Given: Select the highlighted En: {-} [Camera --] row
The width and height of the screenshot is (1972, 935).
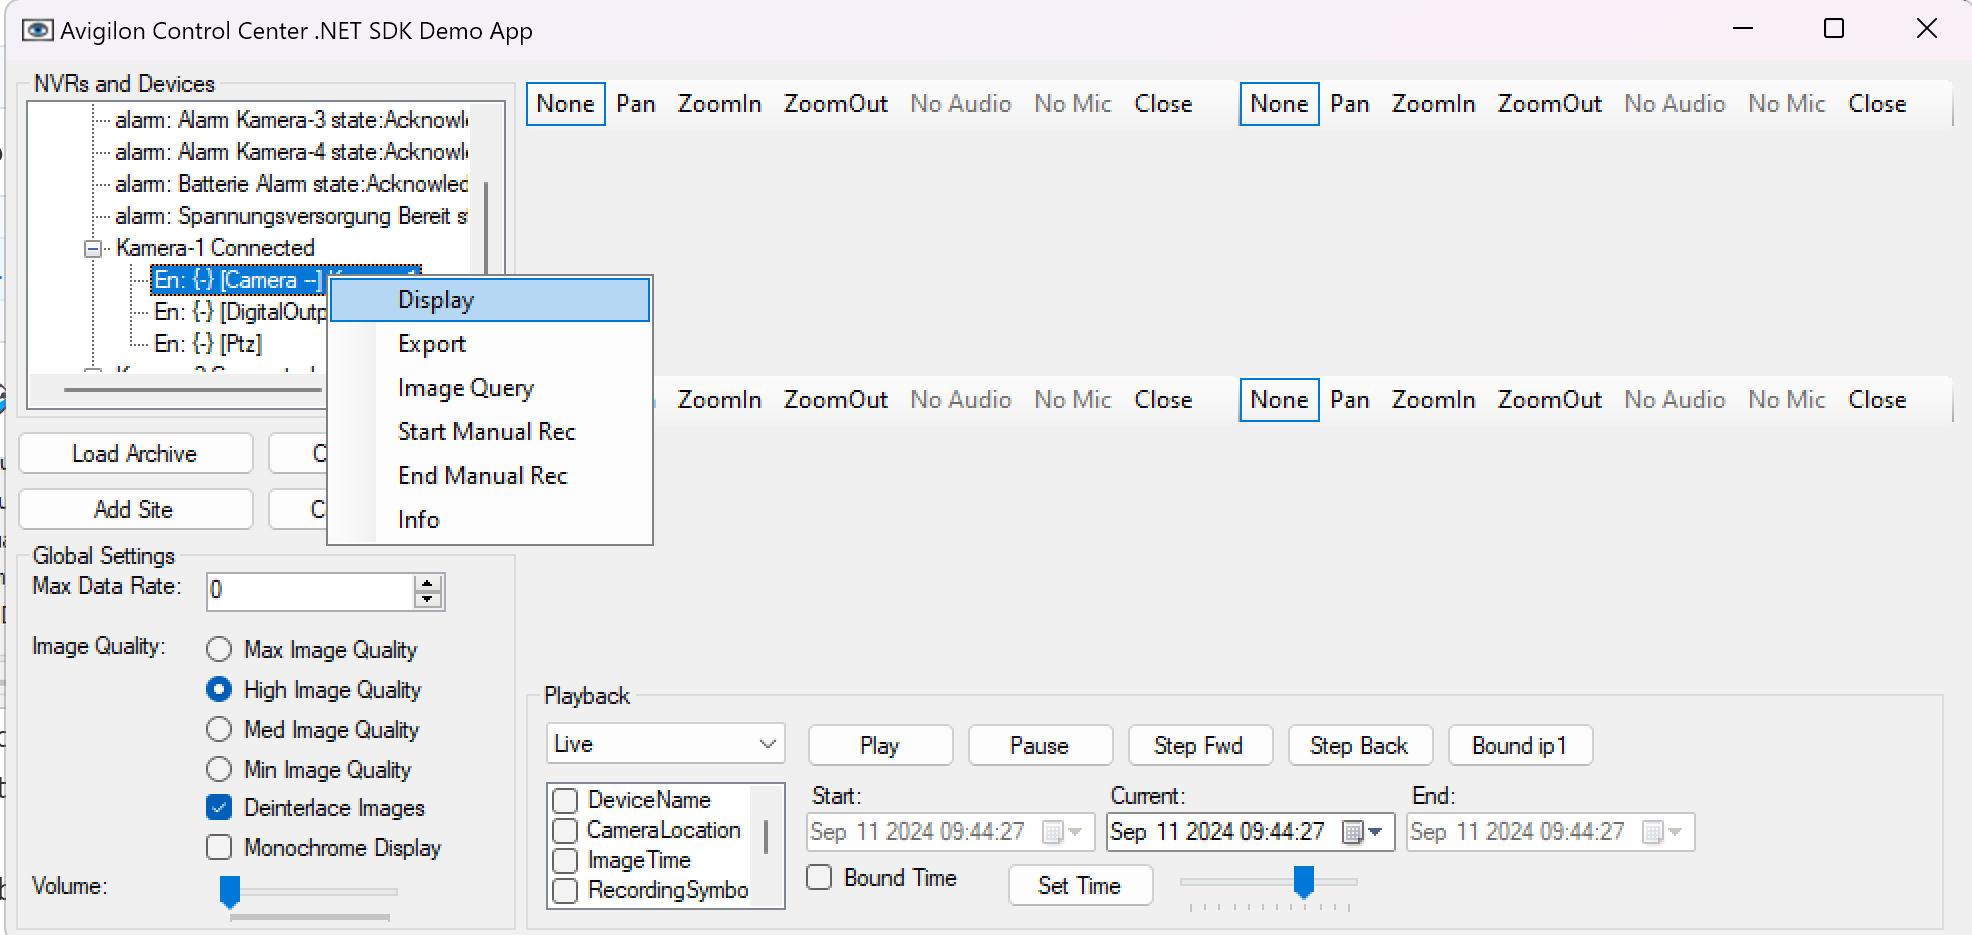Looking at the screenshot, I should point(240,280).
